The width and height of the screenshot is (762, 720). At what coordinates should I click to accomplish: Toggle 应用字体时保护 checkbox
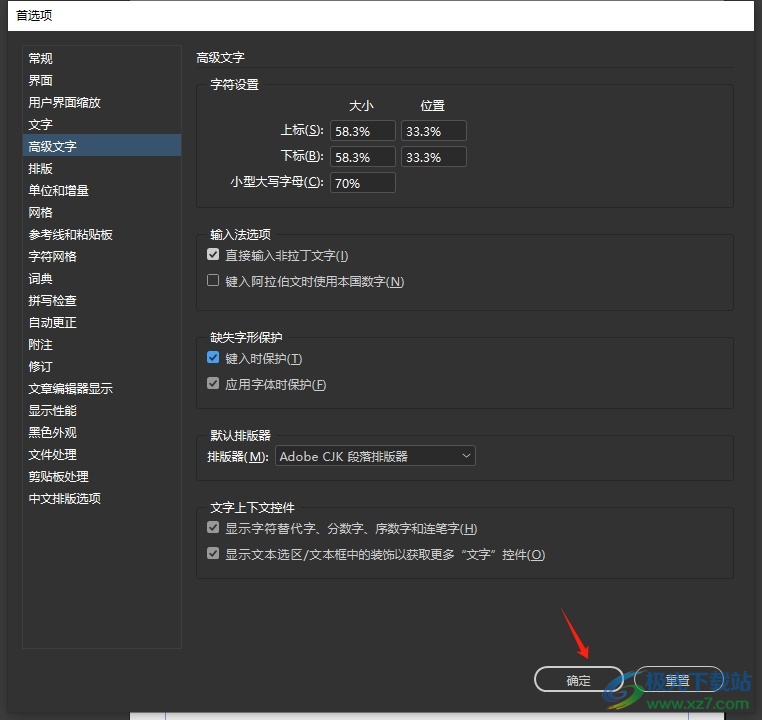pyautogui.click(x=213, y=384)
